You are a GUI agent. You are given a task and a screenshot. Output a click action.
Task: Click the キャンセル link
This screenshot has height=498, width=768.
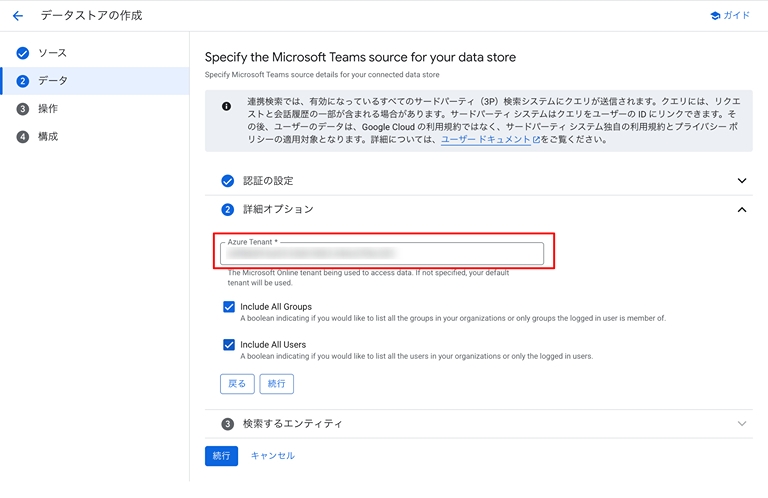[273, 456]
